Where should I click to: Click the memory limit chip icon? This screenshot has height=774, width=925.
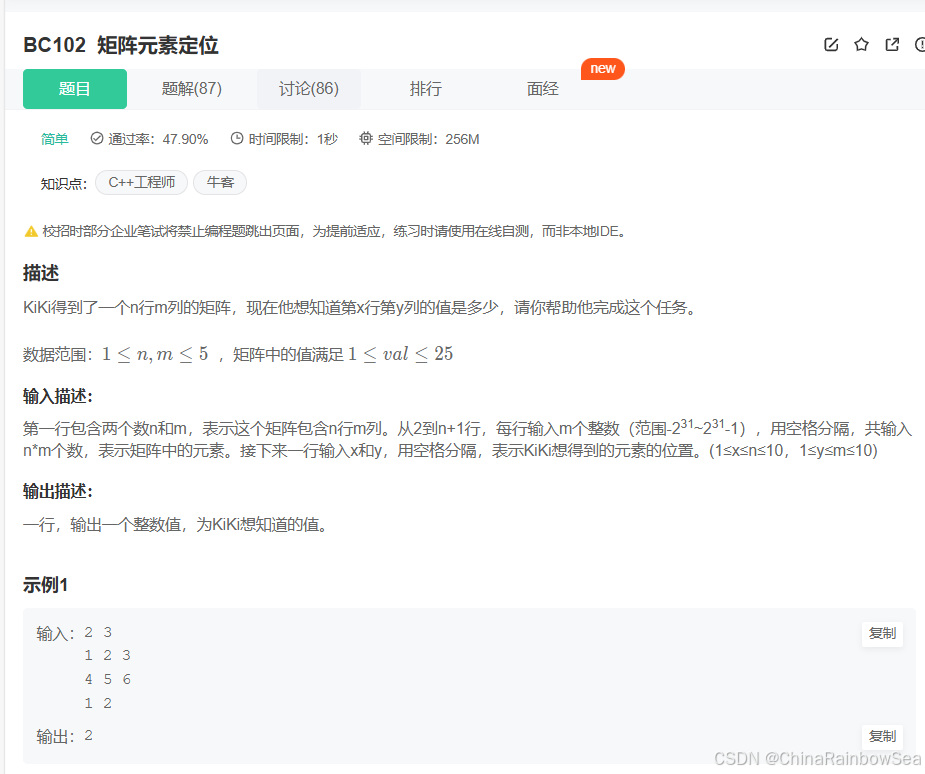tap(366, 139)
